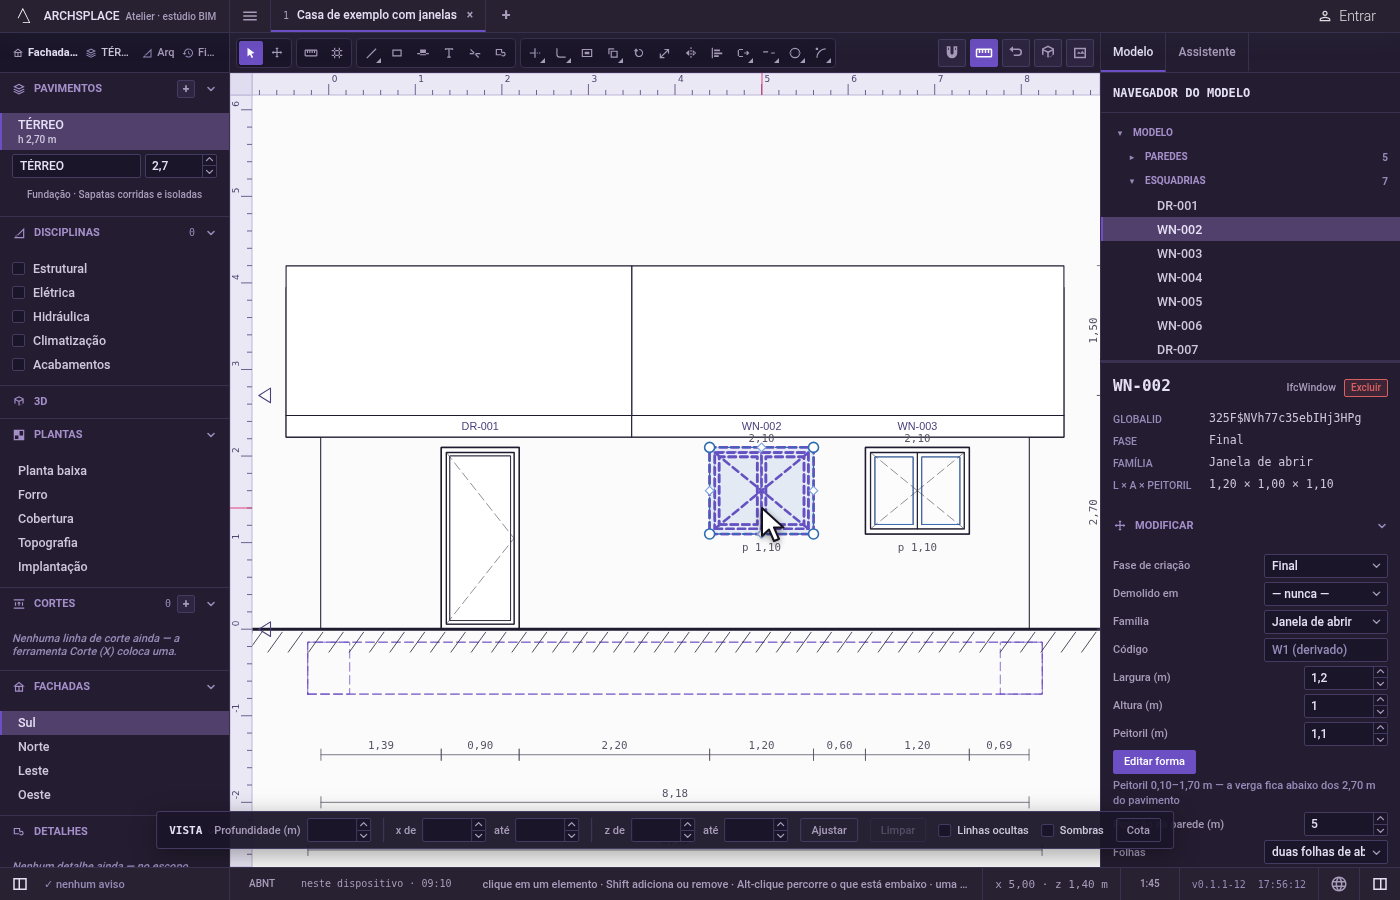Add a new pavimento with plus button

(186, 89)
